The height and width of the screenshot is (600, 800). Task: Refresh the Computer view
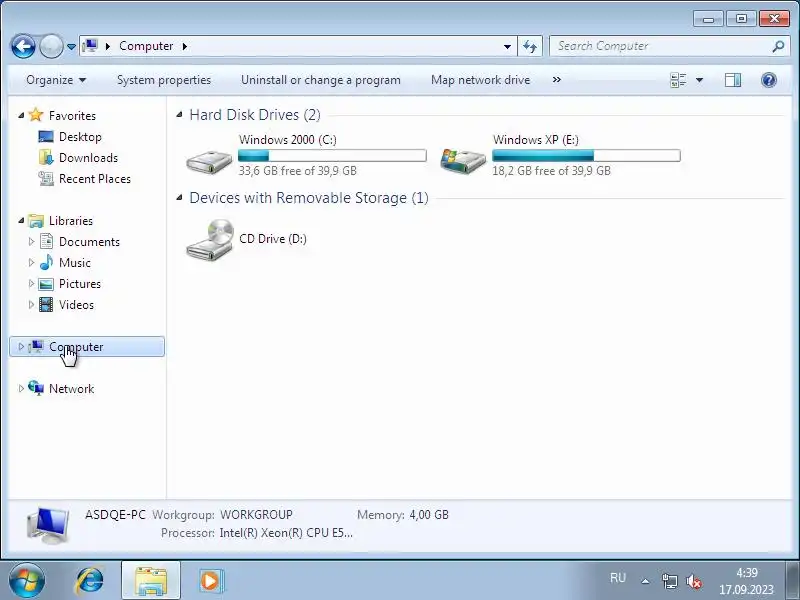tap(530, 46)
